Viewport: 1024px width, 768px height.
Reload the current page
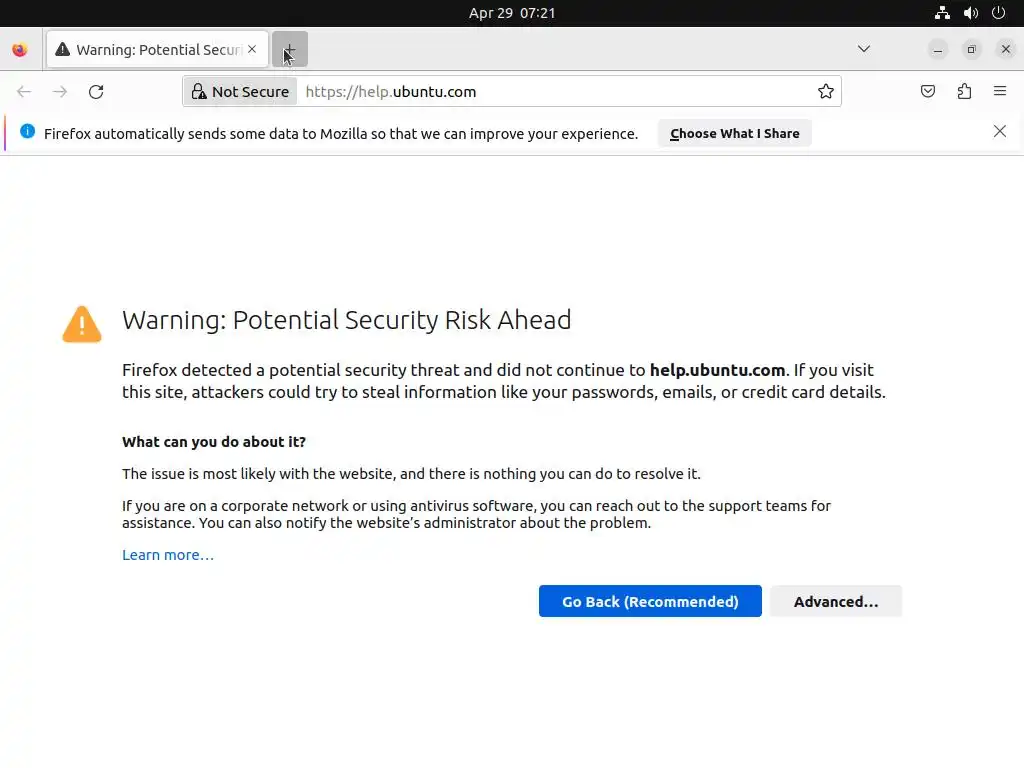coord(96,92)
